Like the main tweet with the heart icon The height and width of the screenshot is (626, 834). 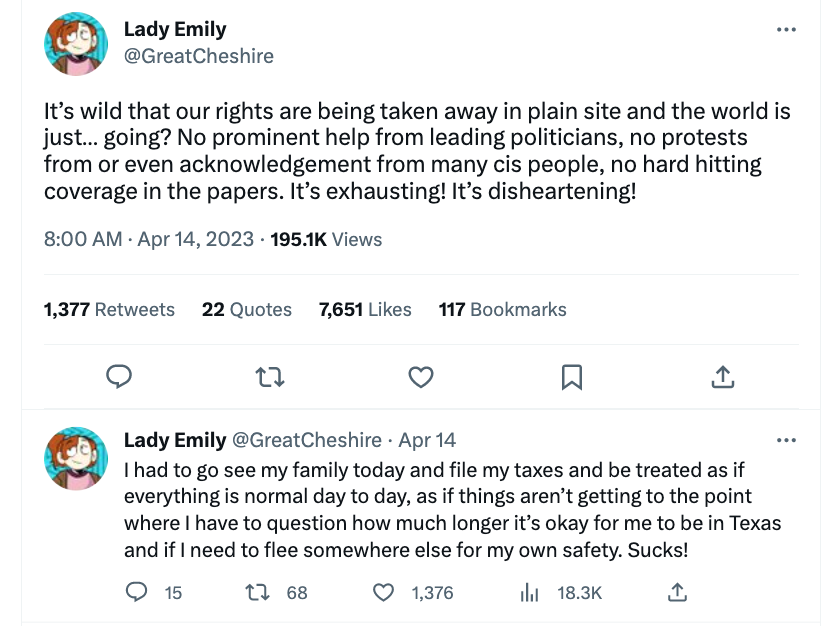tap(421, 377)
